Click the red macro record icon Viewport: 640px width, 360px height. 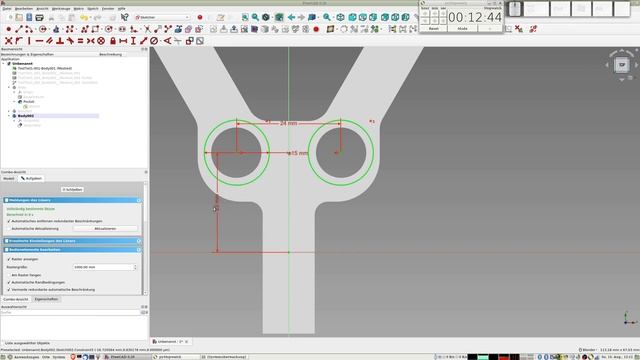[x=200, y=17]
